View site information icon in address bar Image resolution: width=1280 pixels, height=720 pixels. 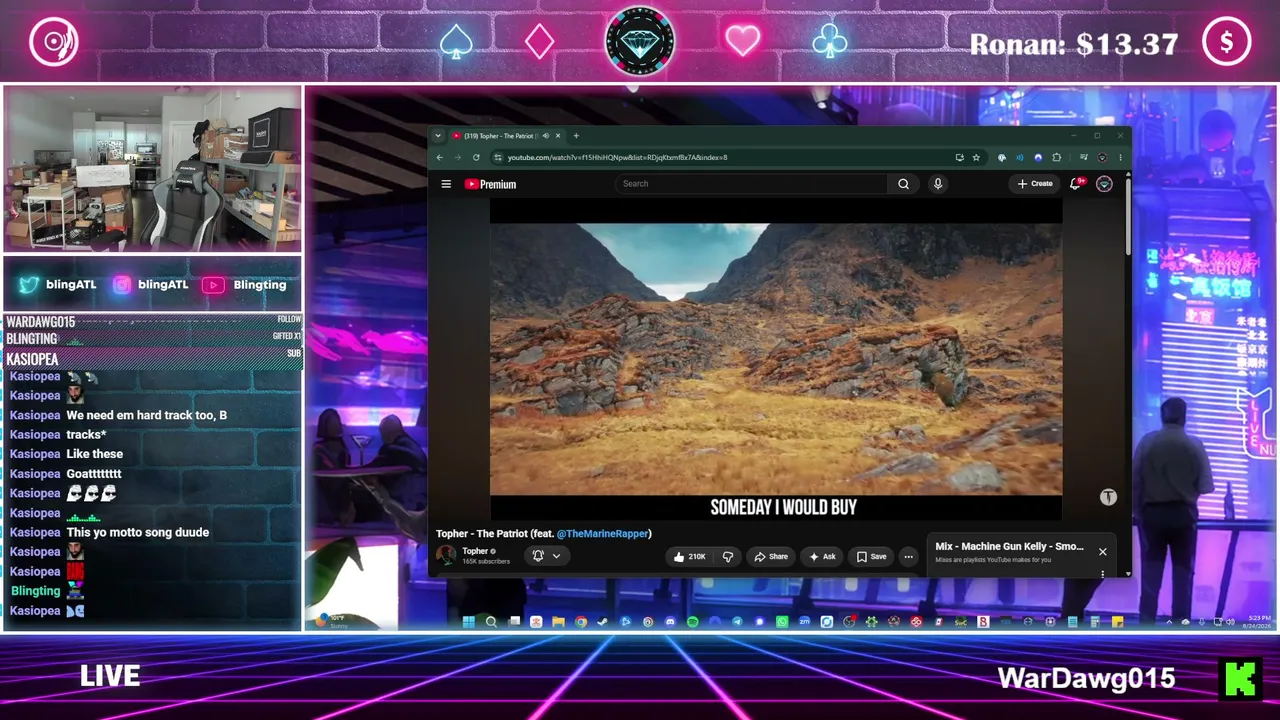point(498,157)
